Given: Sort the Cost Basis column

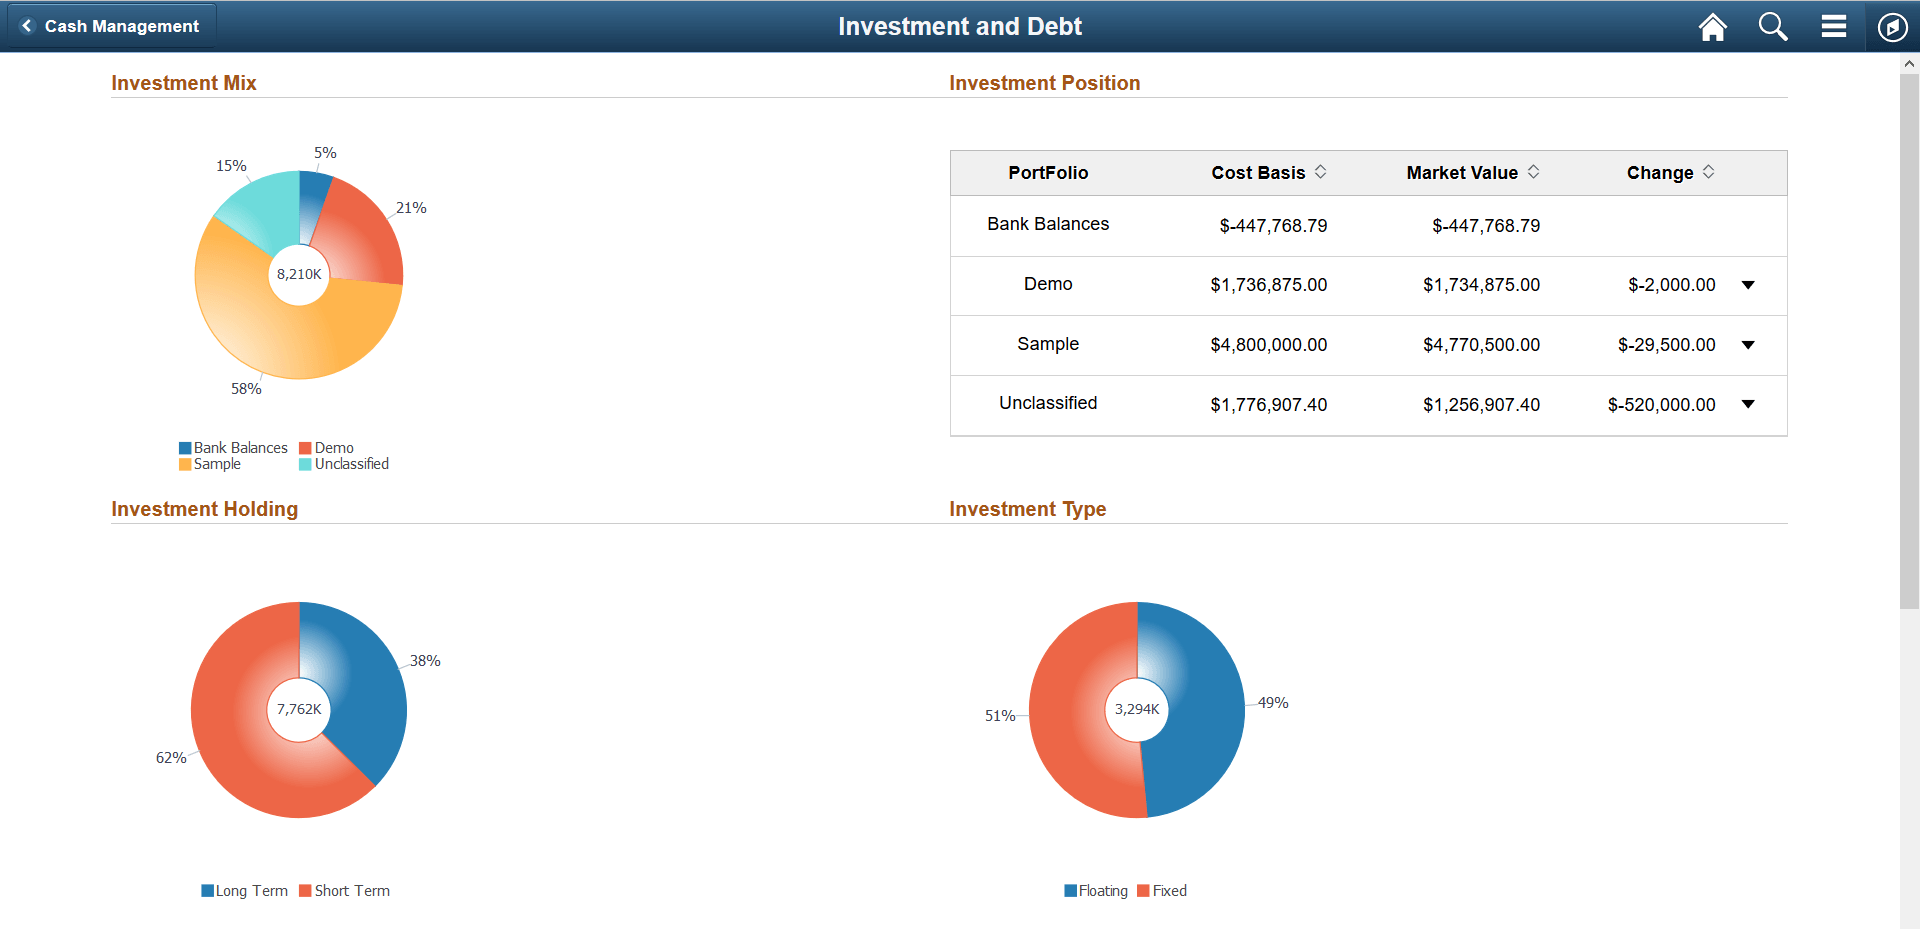Looking at the screenshot, I should (1322, 172).
